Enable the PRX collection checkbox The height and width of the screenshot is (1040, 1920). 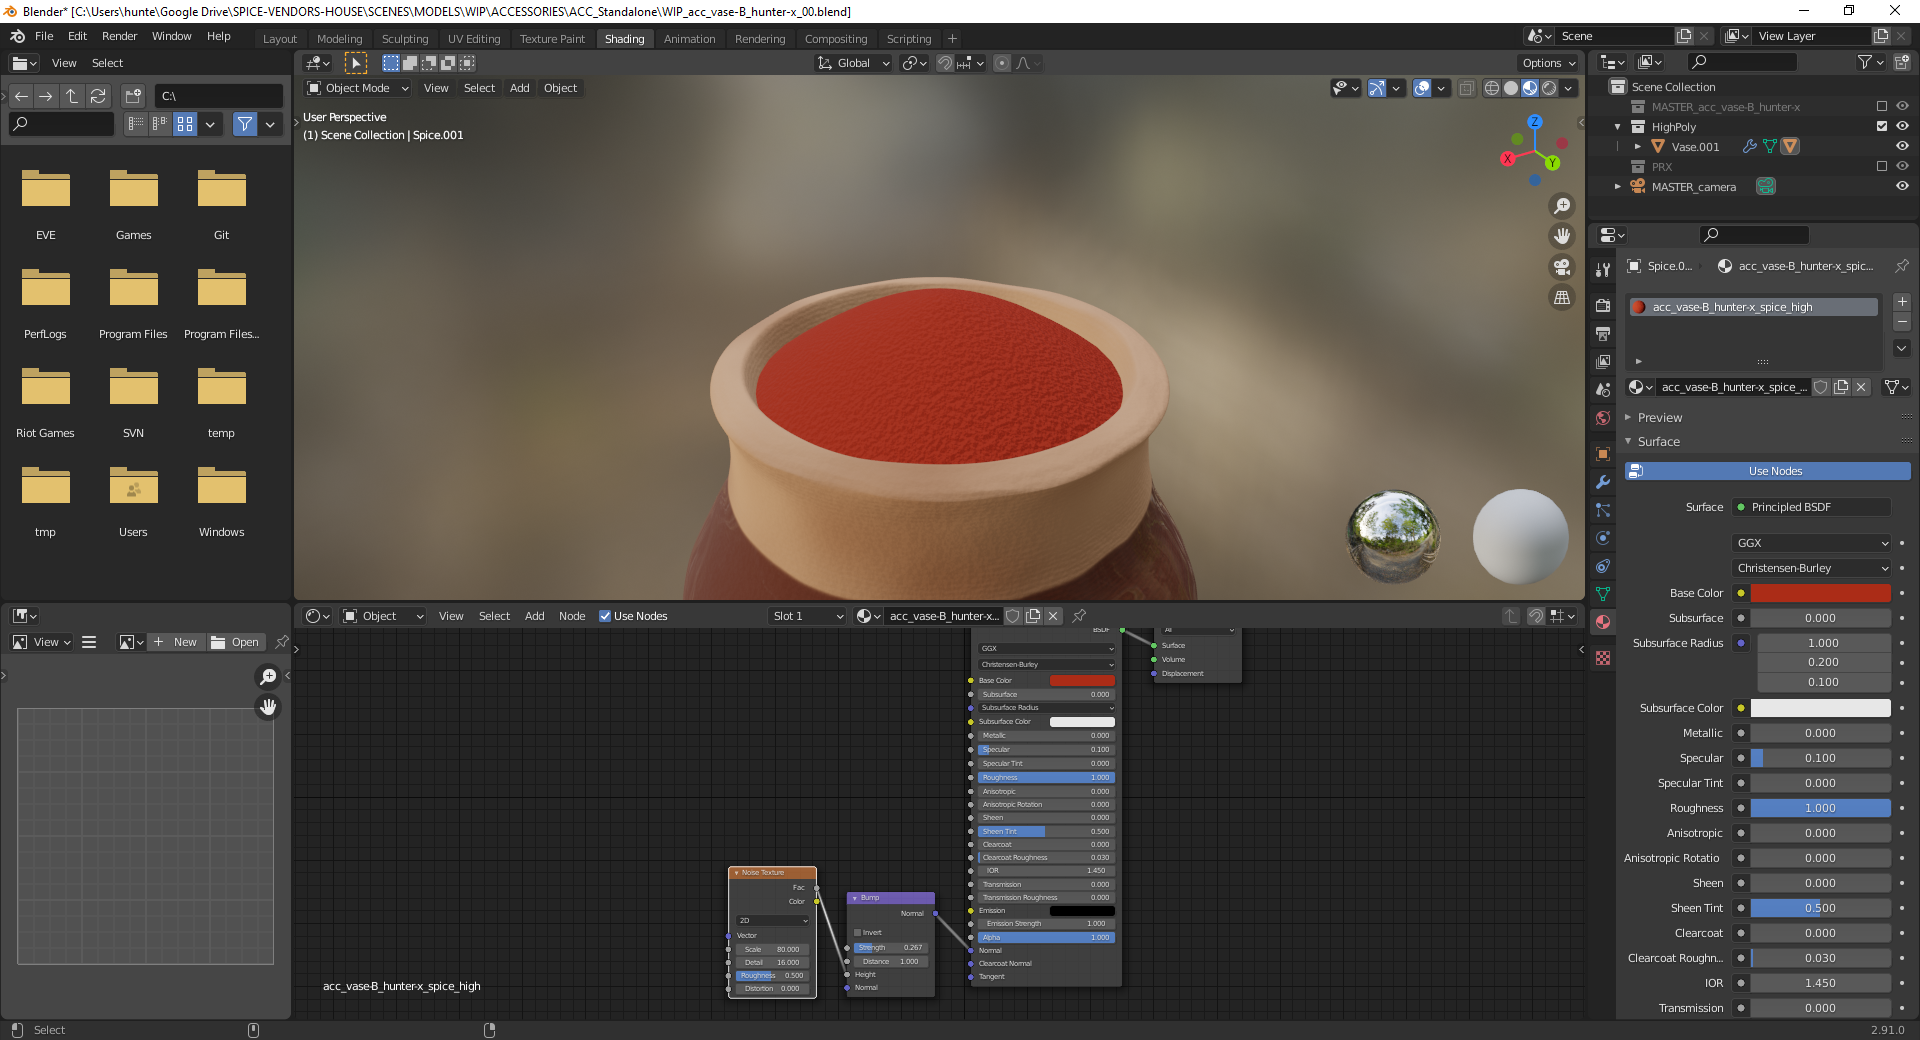[1882, 167]
